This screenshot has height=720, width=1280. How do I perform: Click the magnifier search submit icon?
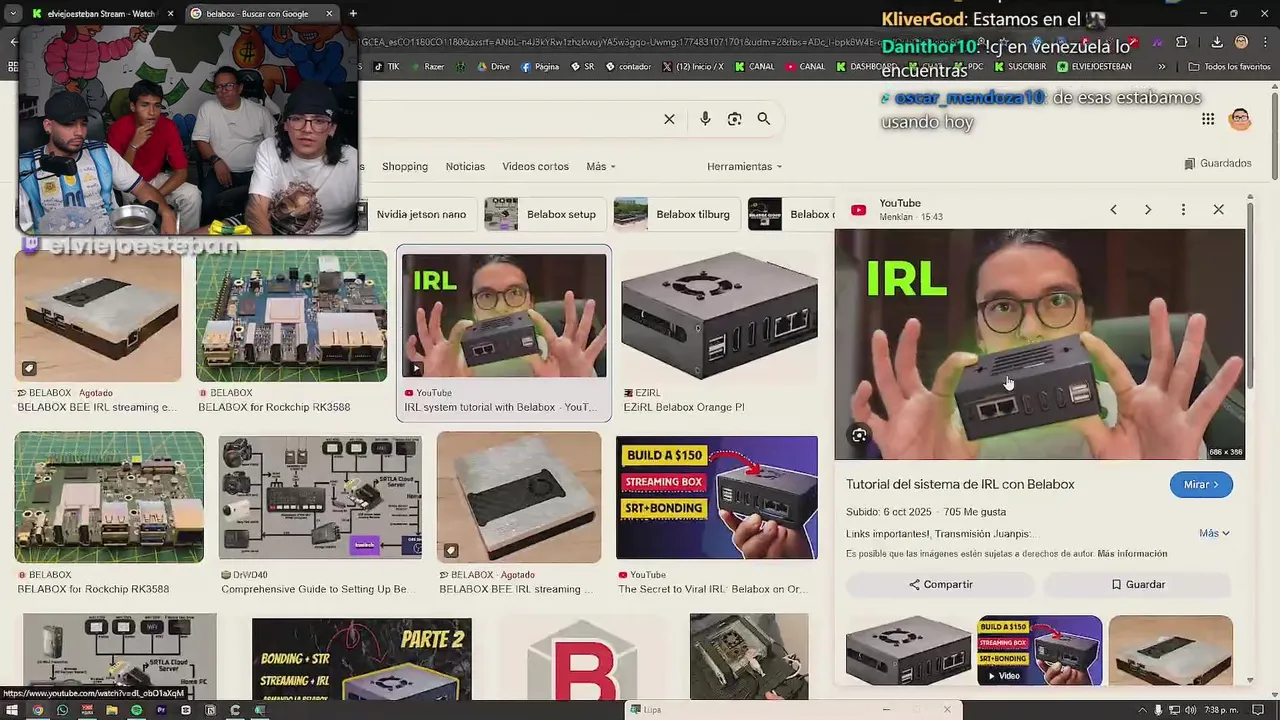[763, 119]
